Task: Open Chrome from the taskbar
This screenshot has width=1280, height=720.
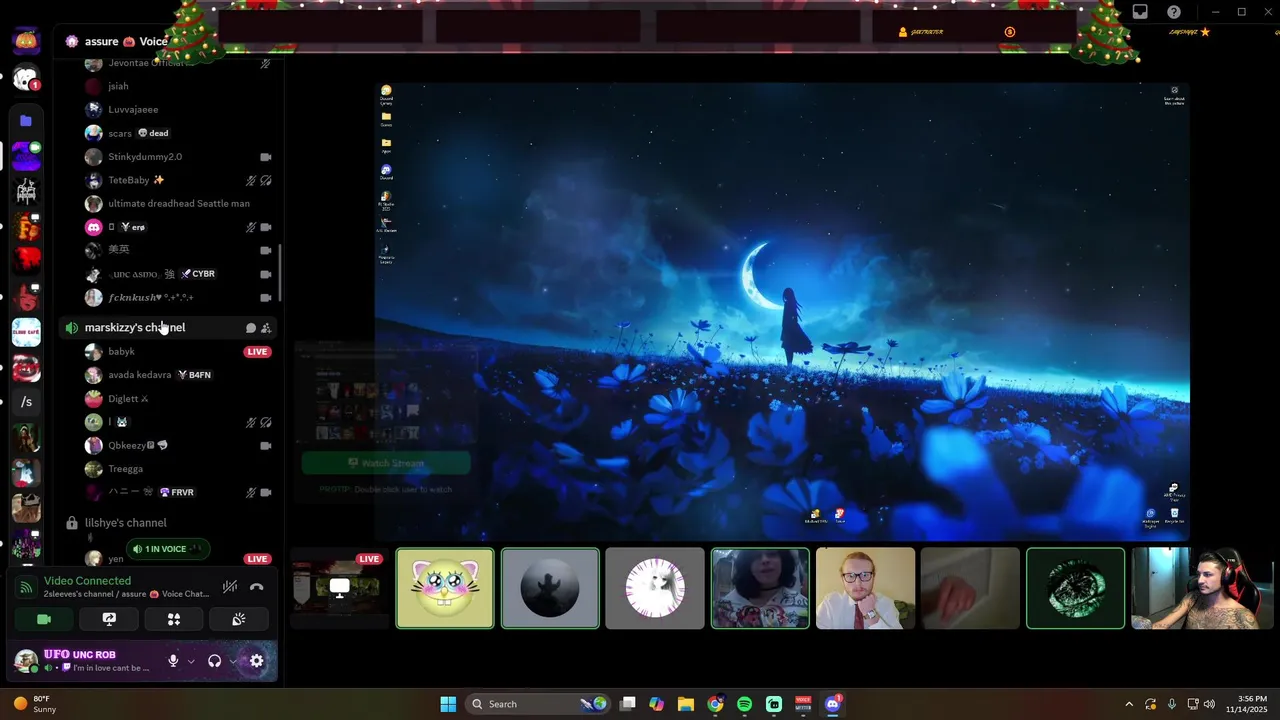Action: coord(715,704)
